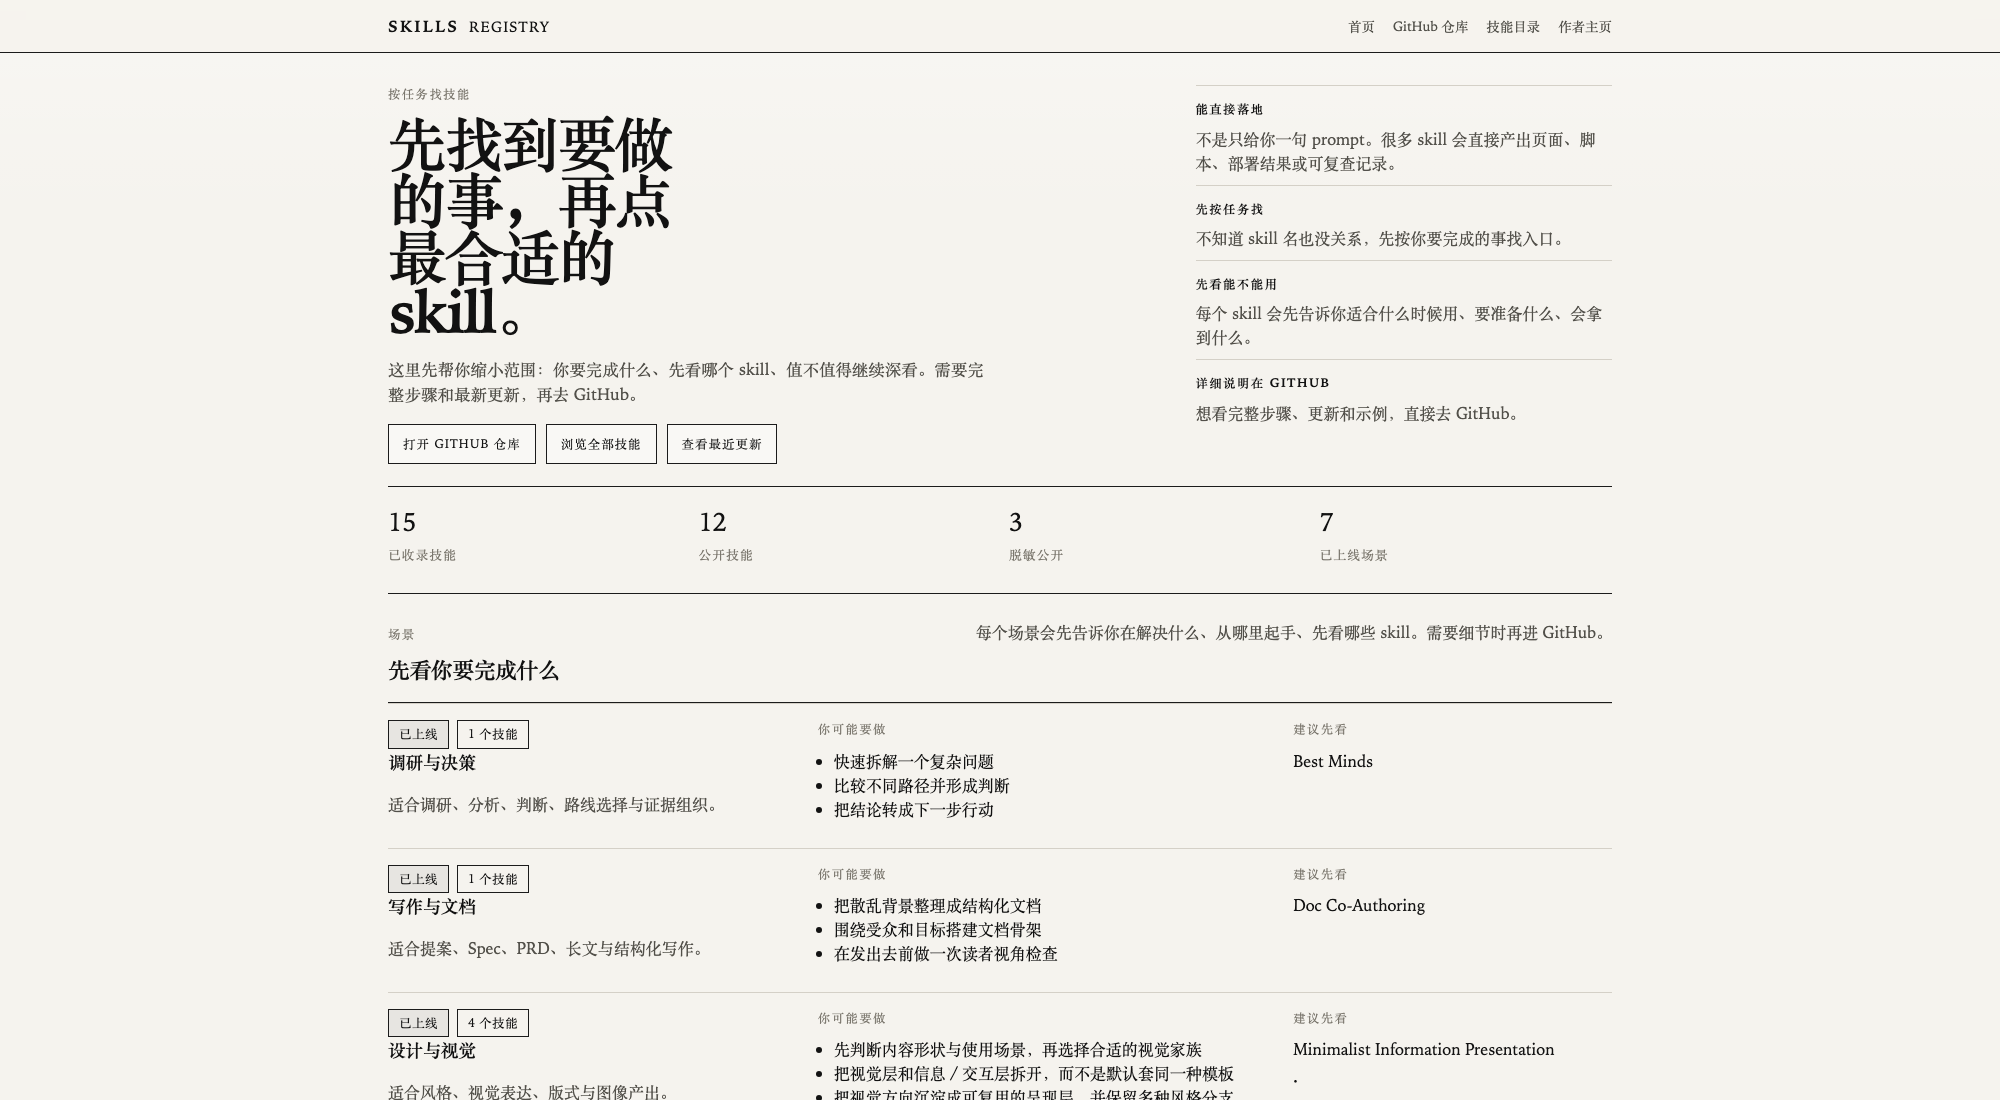
Task: Select the 3 脱敏公开 statistic
Action: click(1036, 536)
